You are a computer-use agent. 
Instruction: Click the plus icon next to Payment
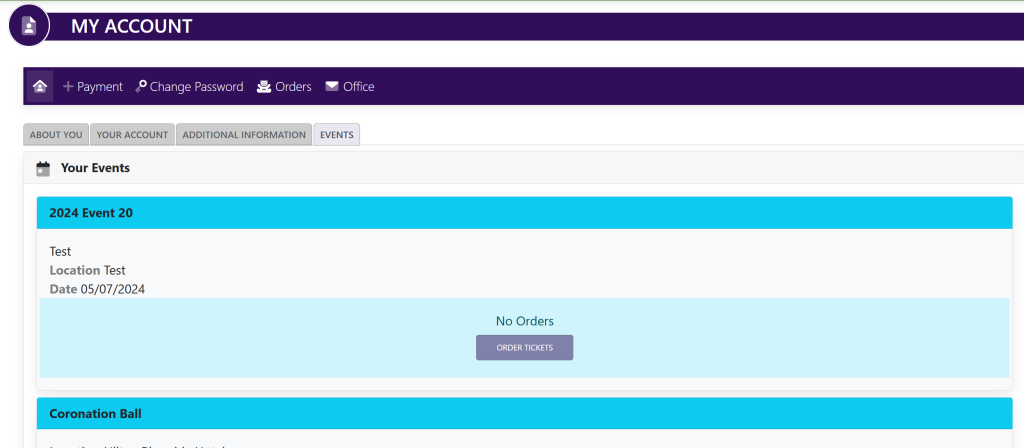(68, 87)
